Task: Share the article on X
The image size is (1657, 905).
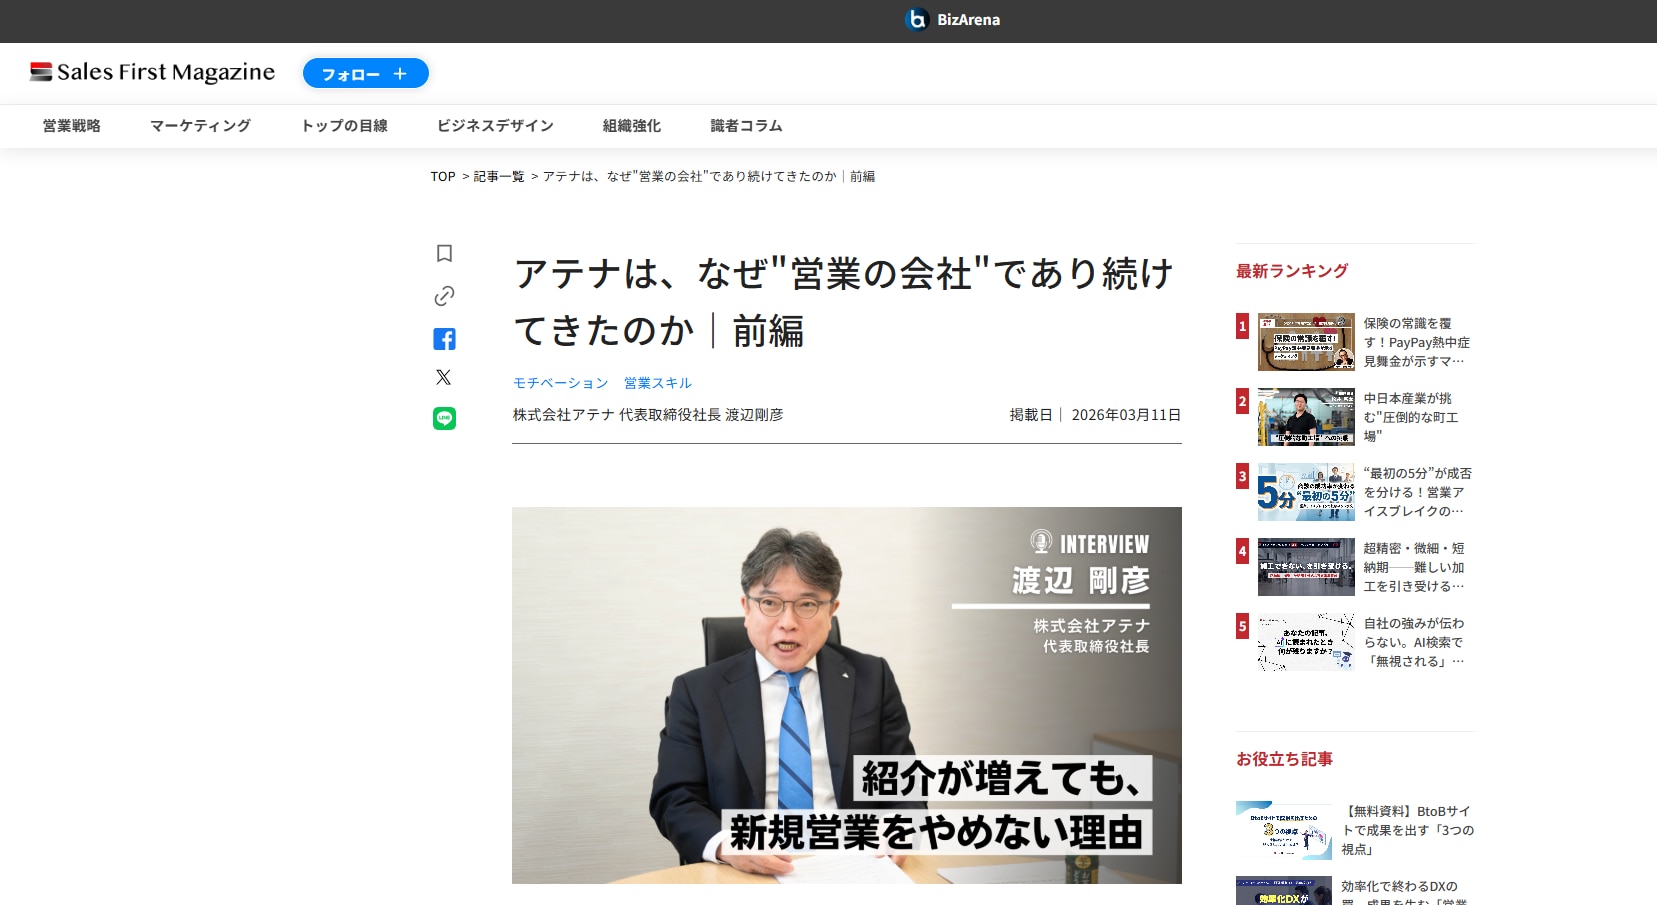Action: point(444,377)
